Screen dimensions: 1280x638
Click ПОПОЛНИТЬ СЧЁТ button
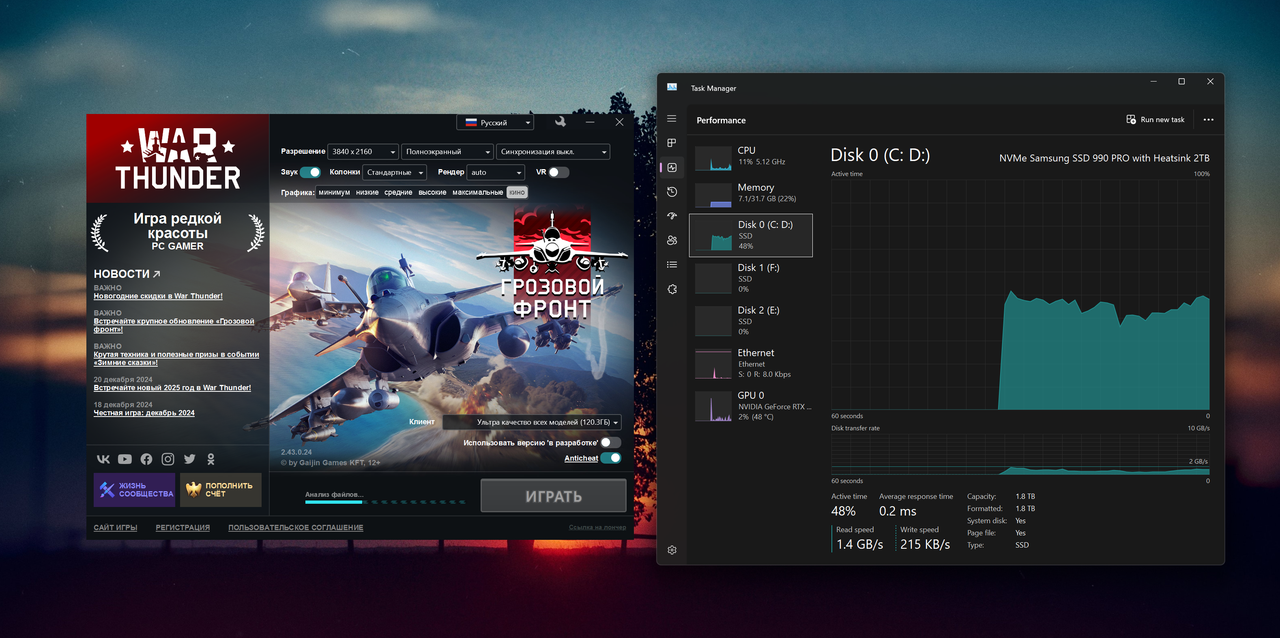[x=221, y=490]
